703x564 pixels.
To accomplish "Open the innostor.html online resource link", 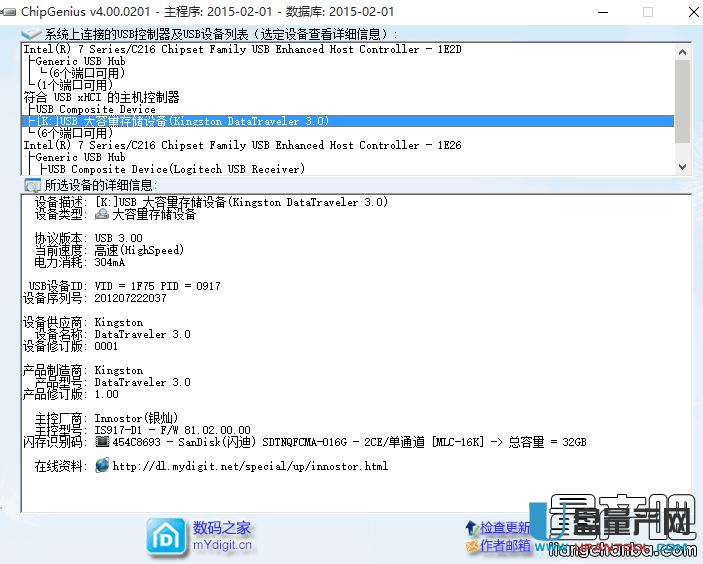I will pyautogui.click(x=250, y=466).
